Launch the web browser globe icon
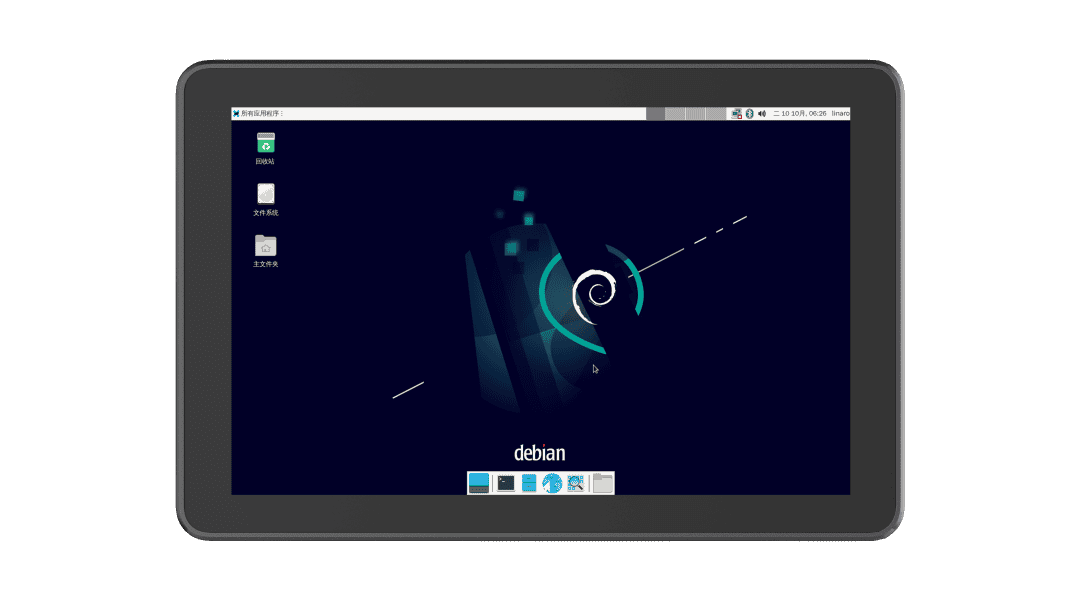Viewport: 1080px width, 607px height. [552, 483]
